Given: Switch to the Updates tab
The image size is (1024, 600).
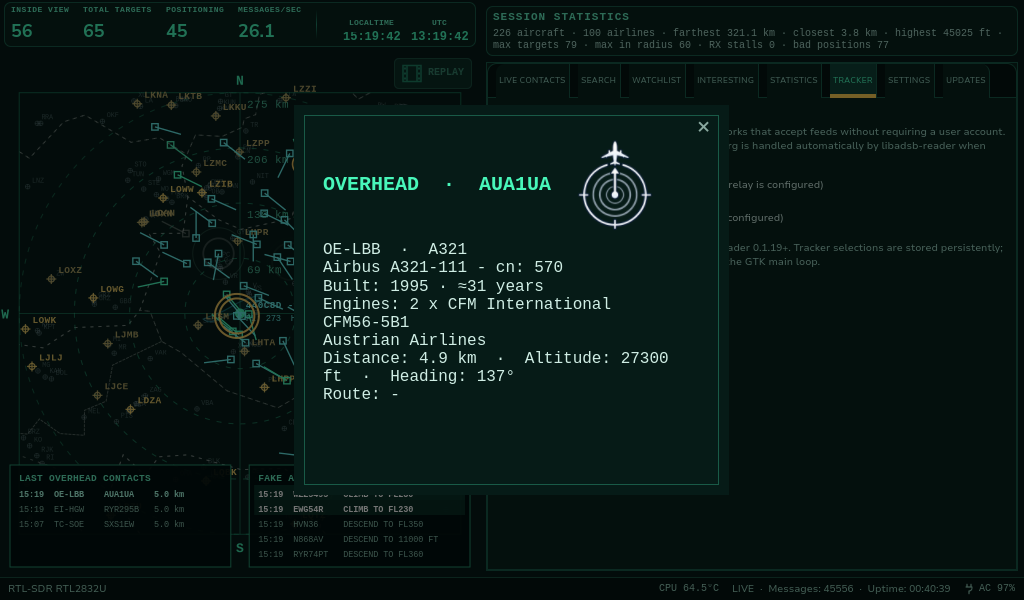Looking at the screenshot, I should point(965,80).
